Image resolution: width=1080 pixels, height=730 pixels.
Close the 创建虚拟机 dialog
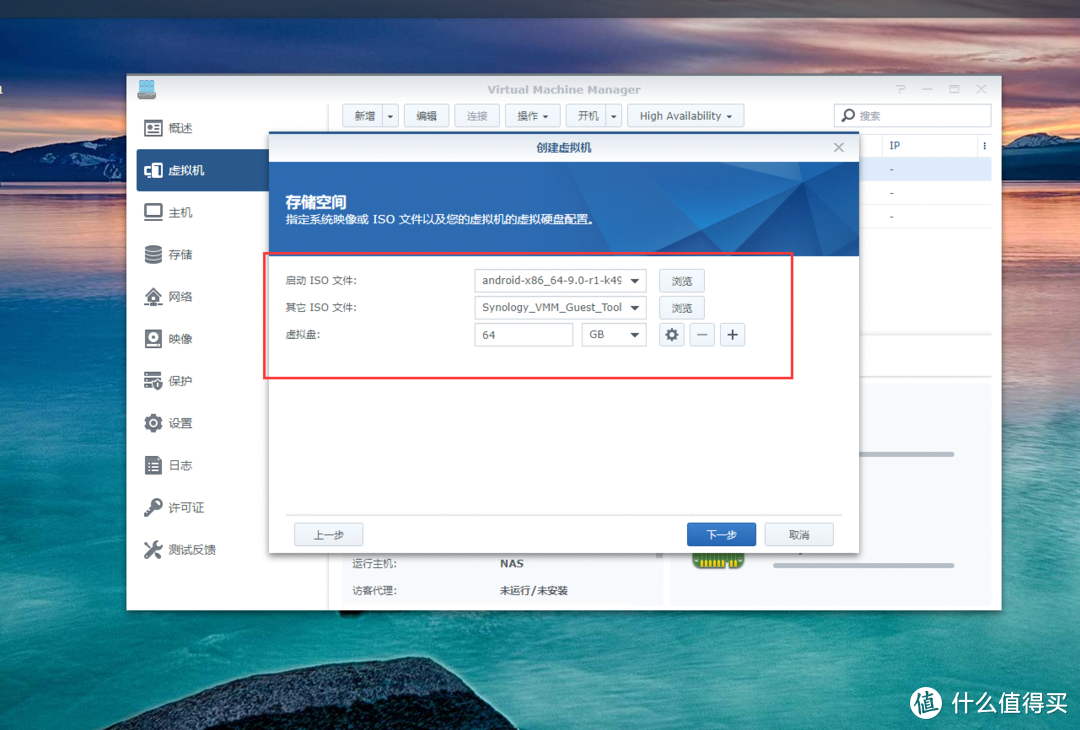click(838, 147)
